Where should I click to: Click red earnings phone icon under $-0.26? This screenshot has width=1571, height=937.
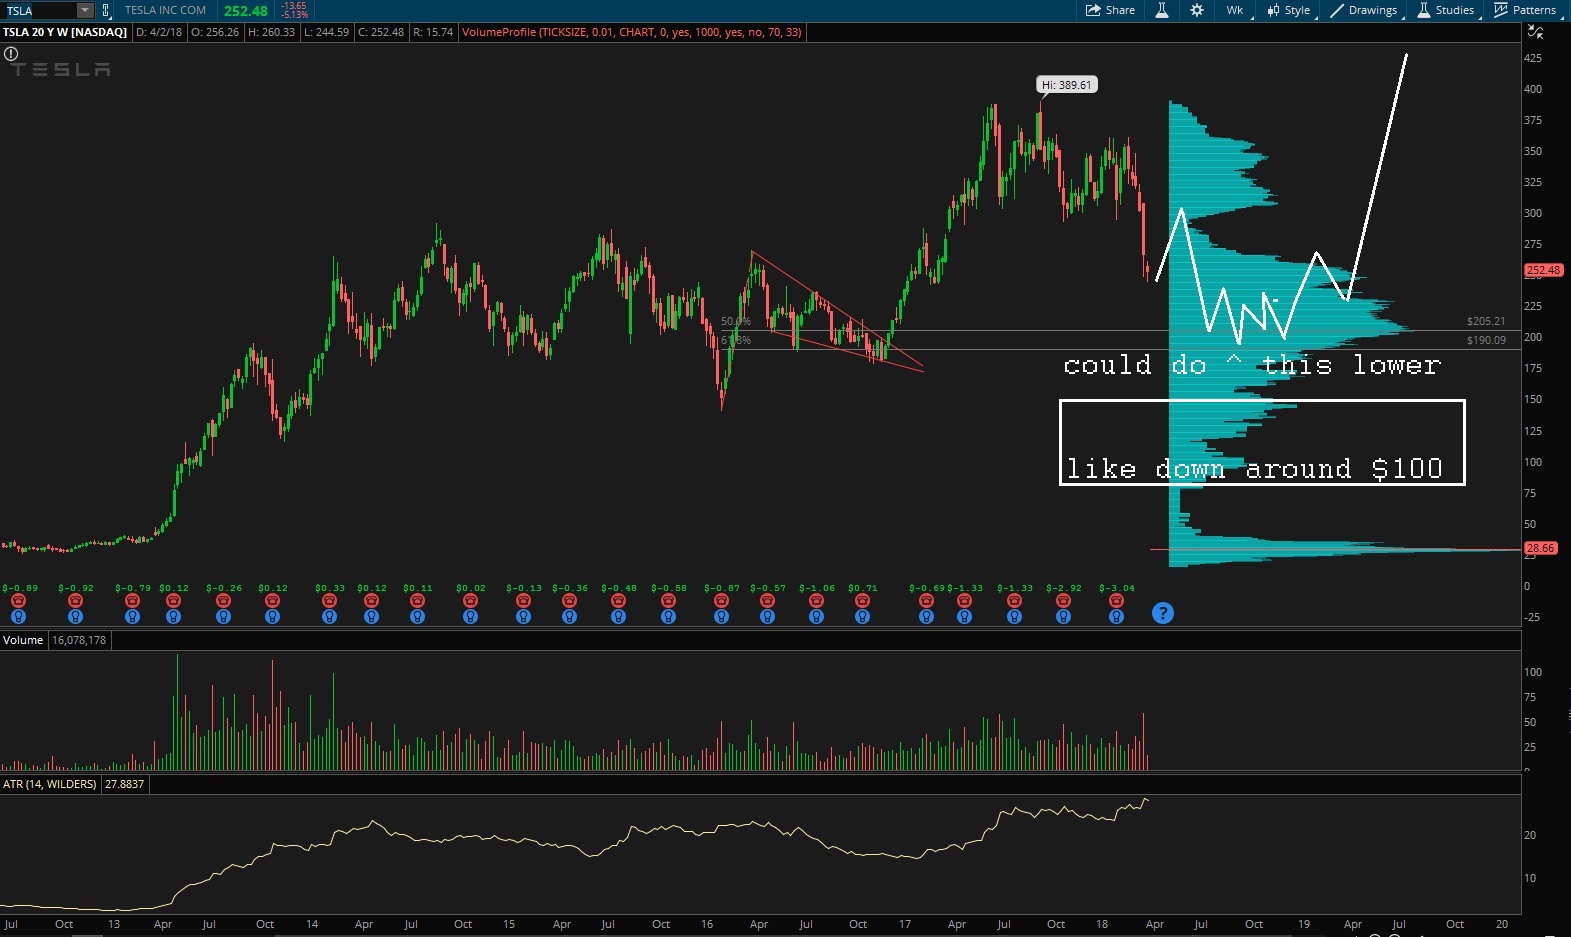tap(223, 601)
